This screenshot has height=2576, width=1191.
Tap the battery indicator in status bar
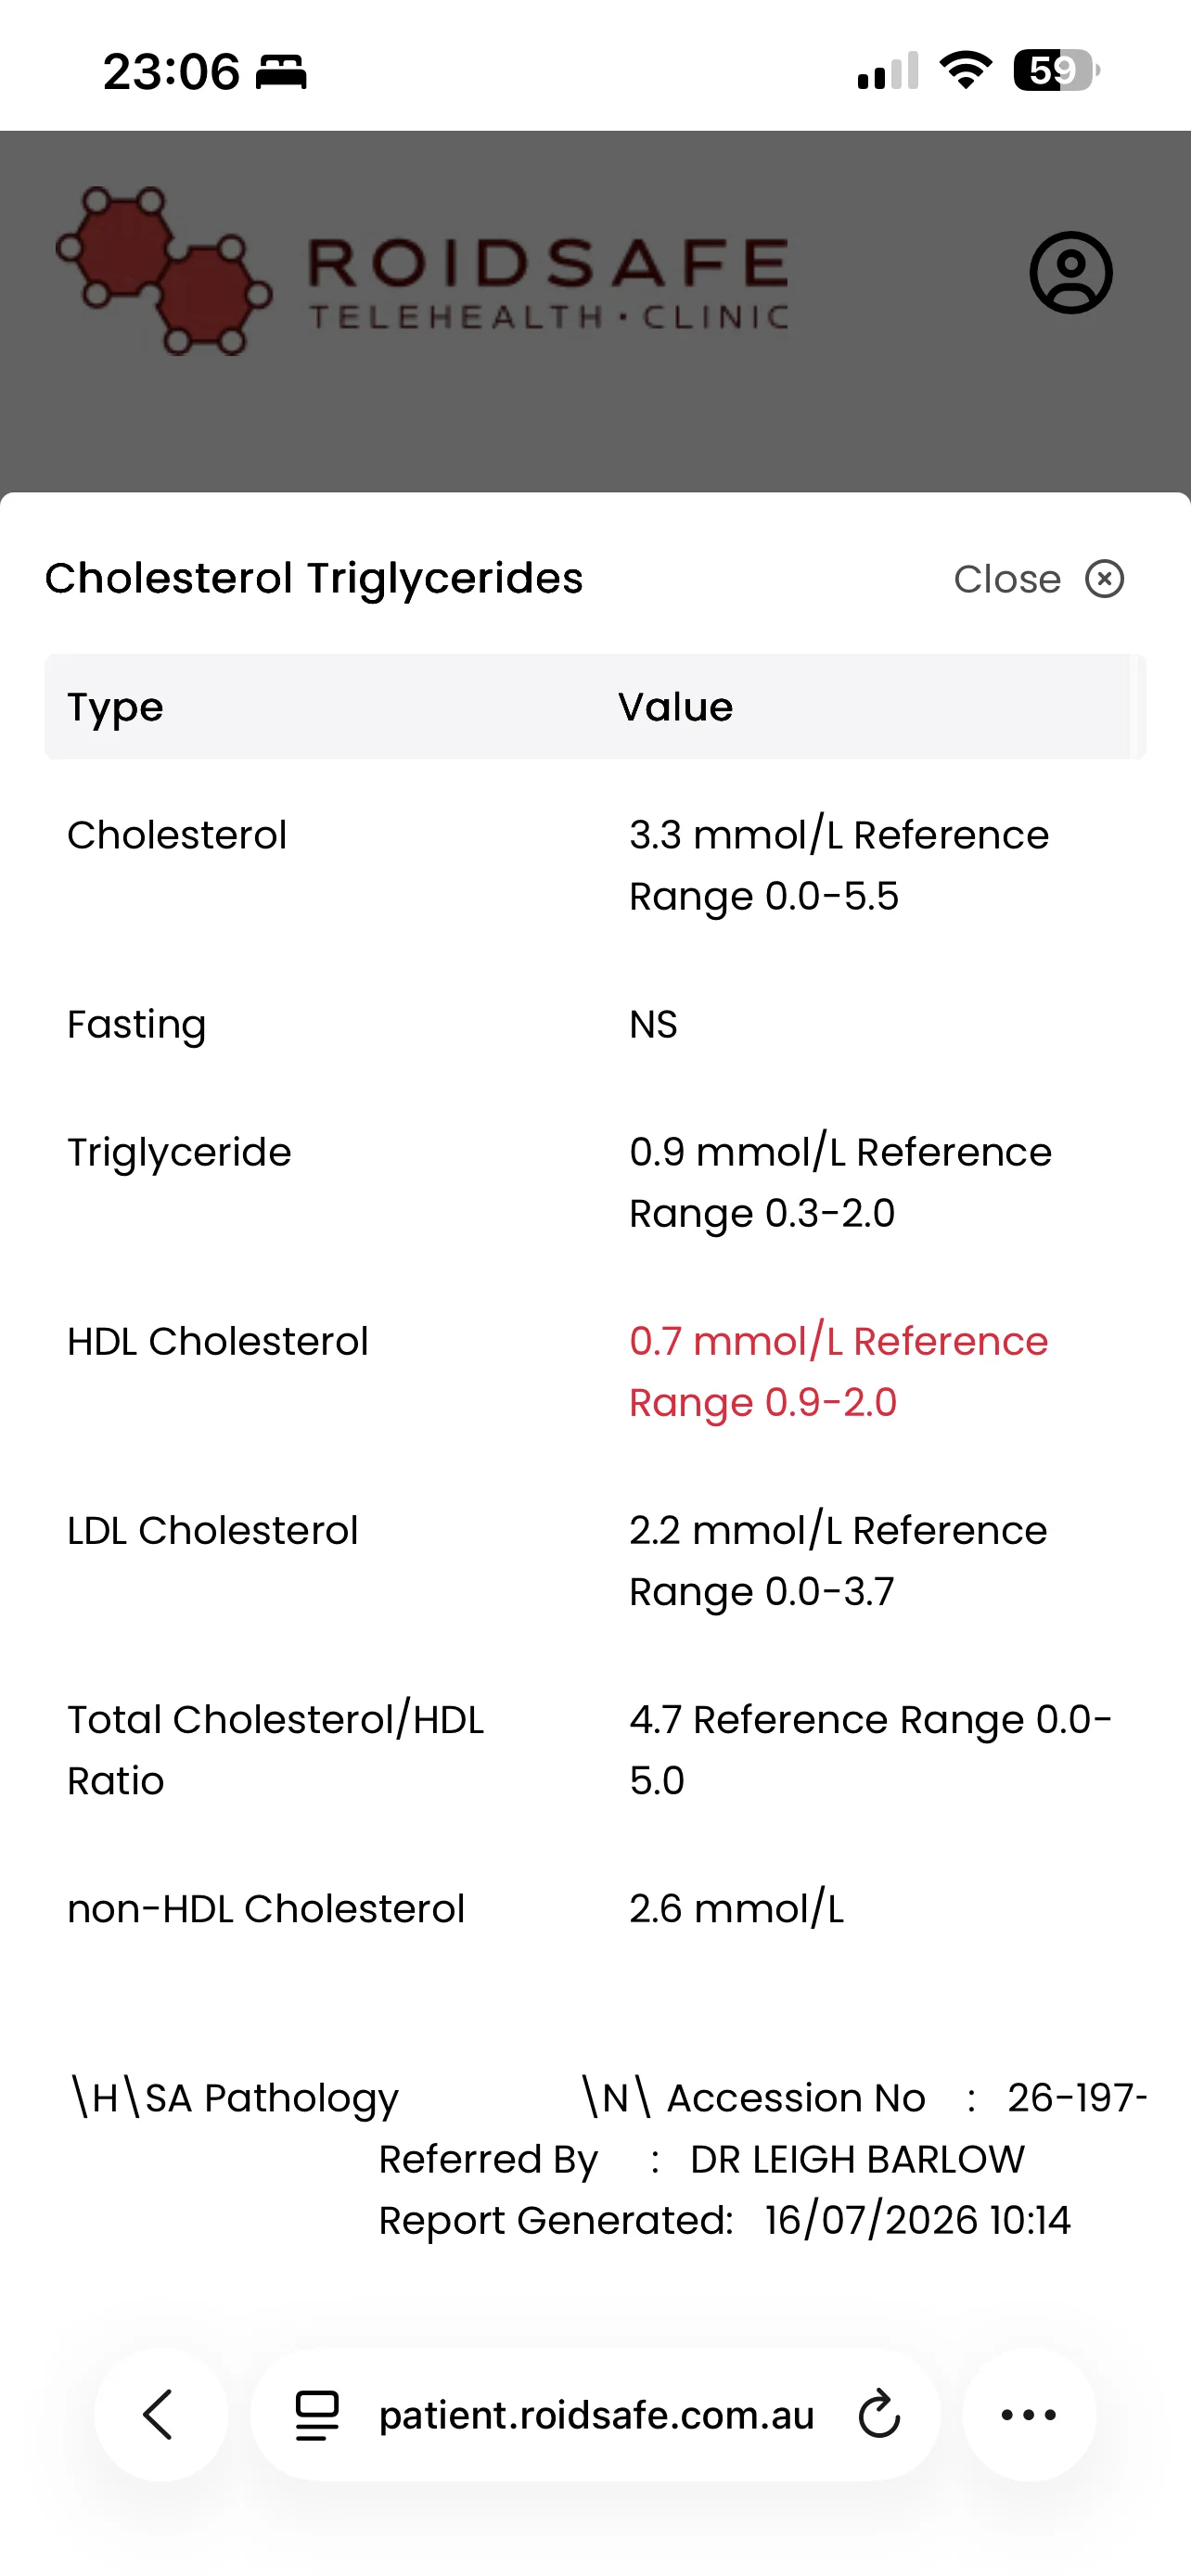click(1056, 71)
